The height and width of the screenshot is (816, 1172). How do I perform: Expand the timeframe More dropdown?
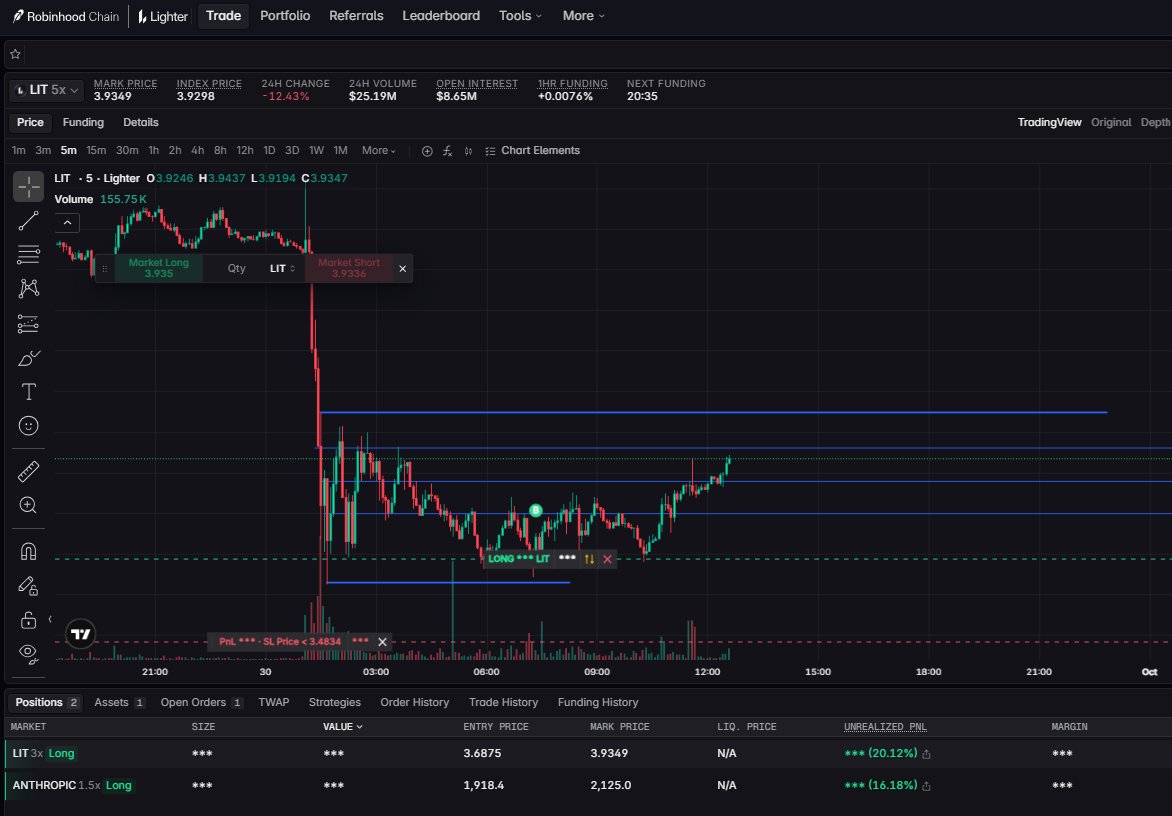click(378, 151)
